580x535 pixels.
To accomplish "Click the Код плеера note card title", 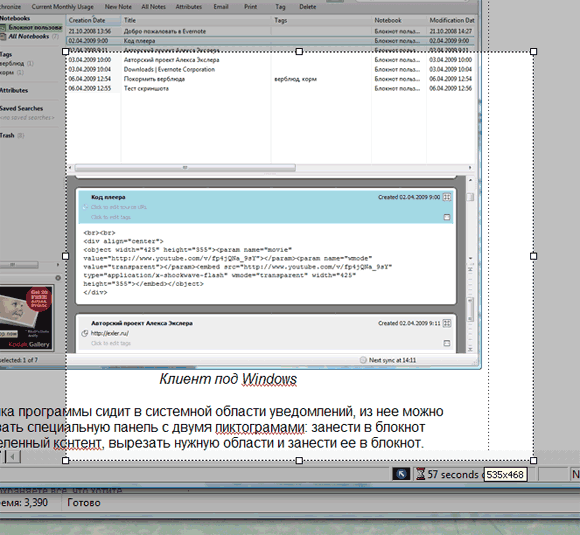I will [108, 197].
